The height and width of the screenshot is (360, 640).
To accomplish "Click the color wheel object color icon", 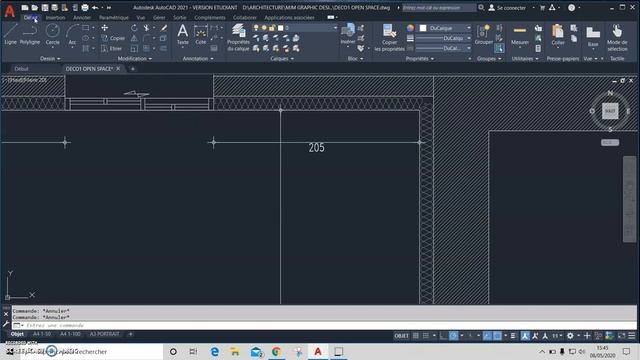I will click(410, 28).
